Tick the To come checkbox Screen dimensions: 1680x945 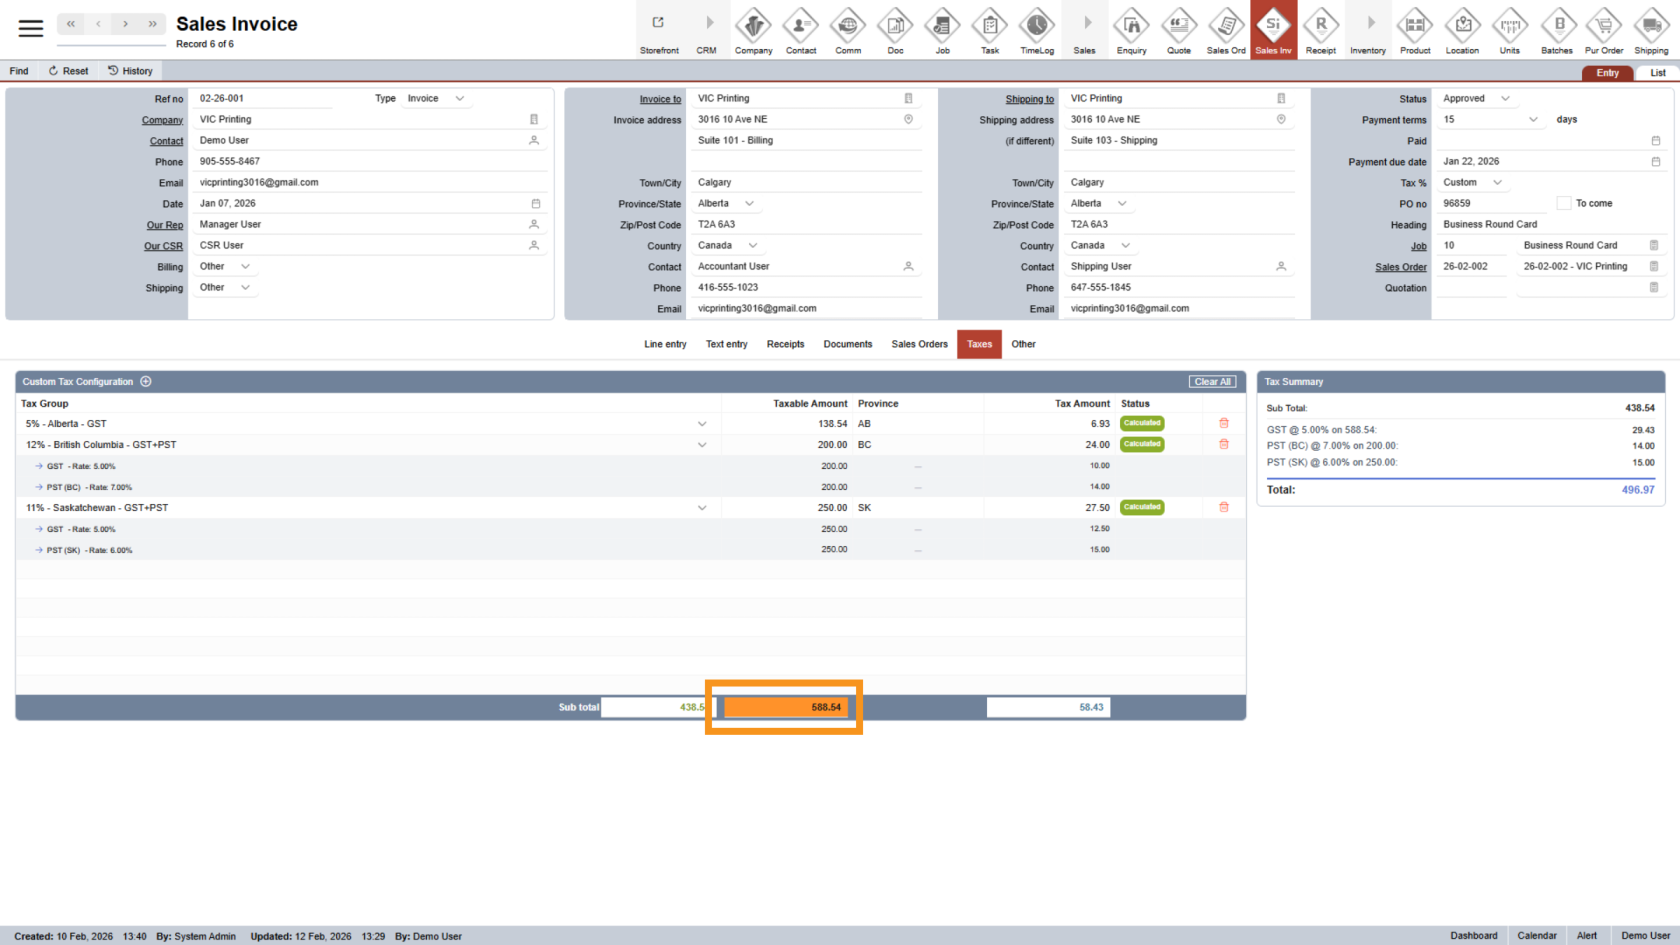tap(1563, 203)
